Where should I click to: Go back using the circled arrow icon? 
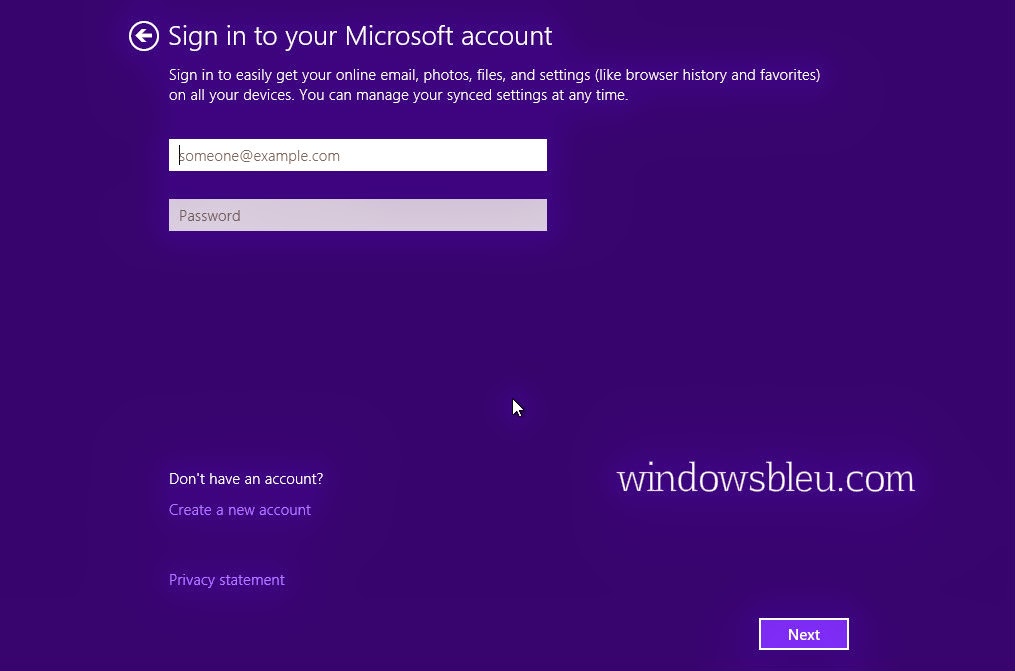click(x=144, y=36)
